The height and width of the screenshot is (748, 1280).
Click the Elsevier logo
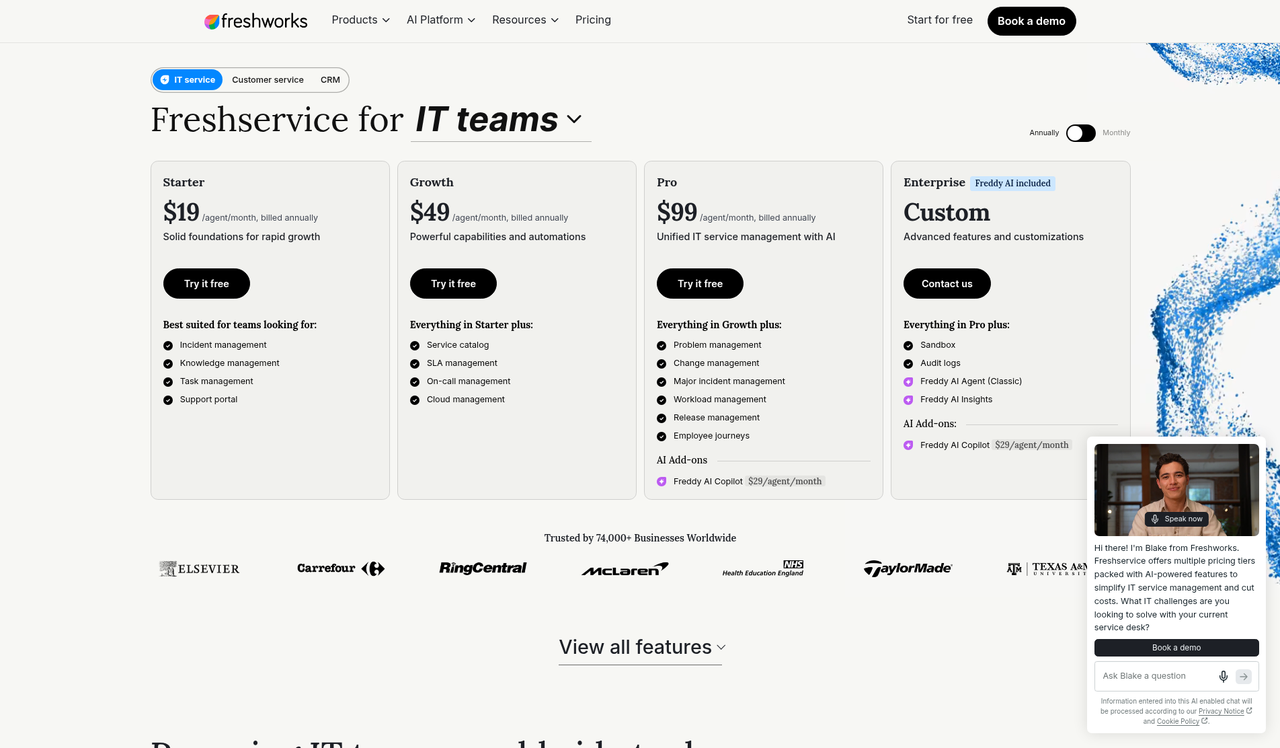pos(200,569)
